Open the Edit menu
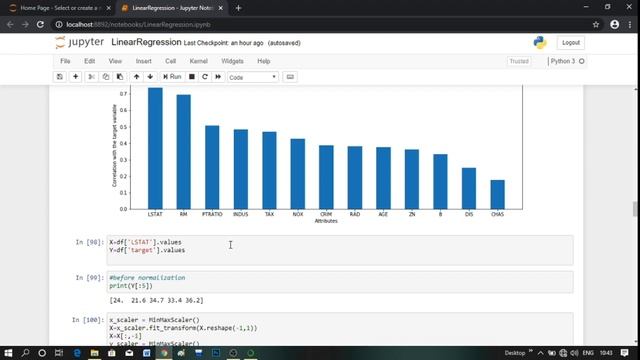The height and width of the screenshot is (360, 640). (x=89, y=61)
